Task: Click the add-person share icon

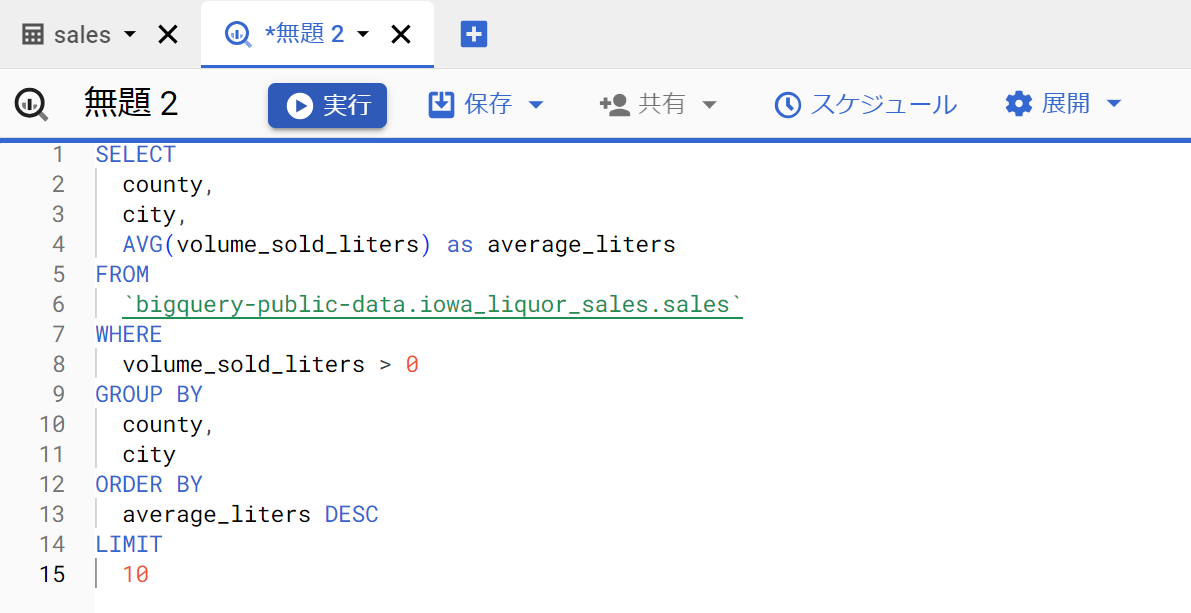Action: (x=614, y=105)
